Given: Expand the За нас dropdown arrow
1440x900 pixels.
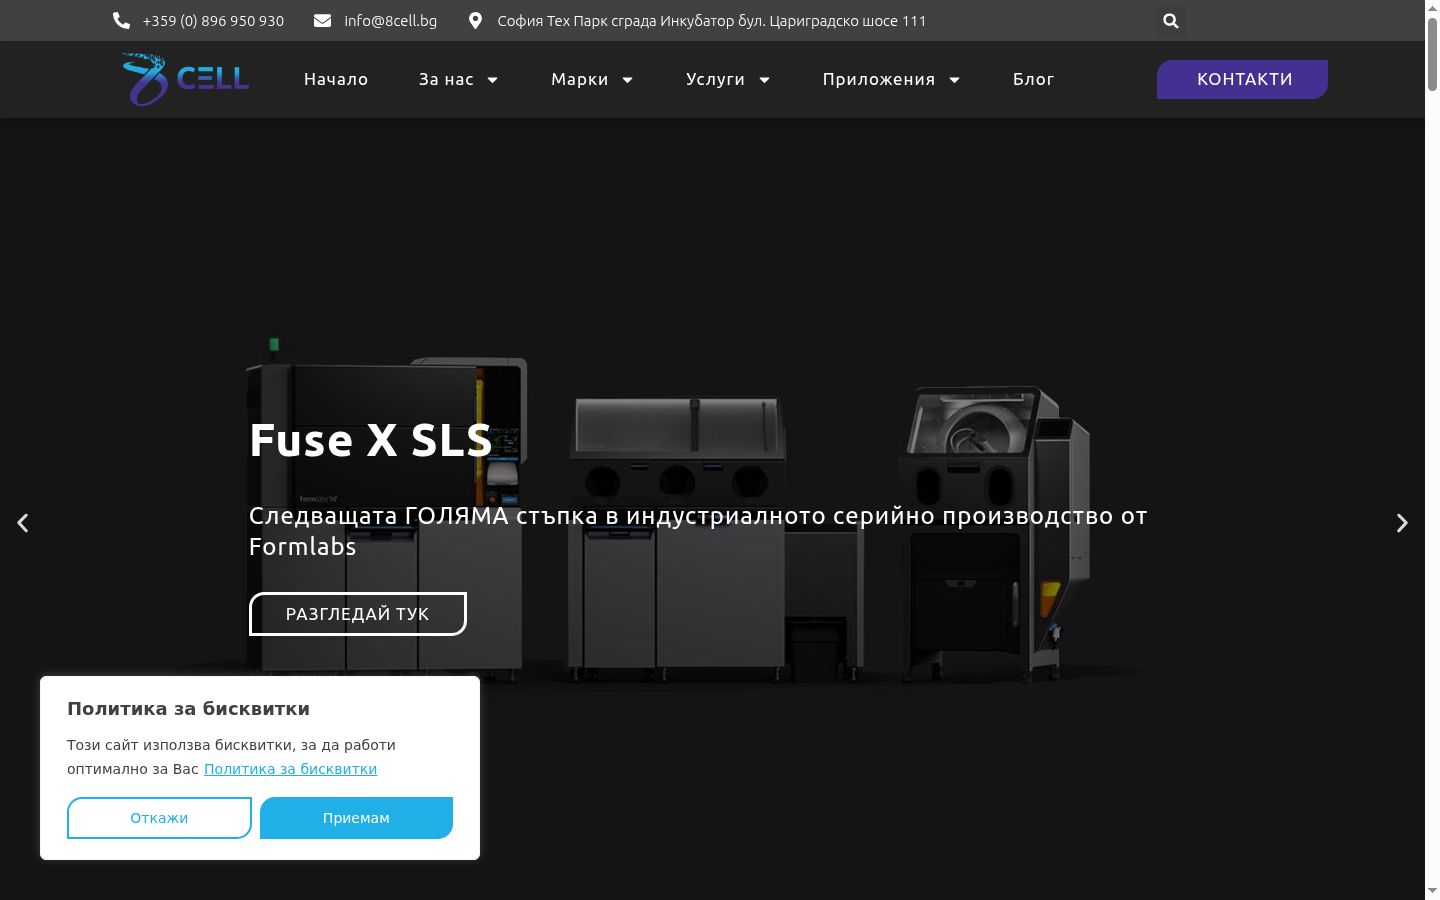Looking at the screenshot, I should point(492,80).
